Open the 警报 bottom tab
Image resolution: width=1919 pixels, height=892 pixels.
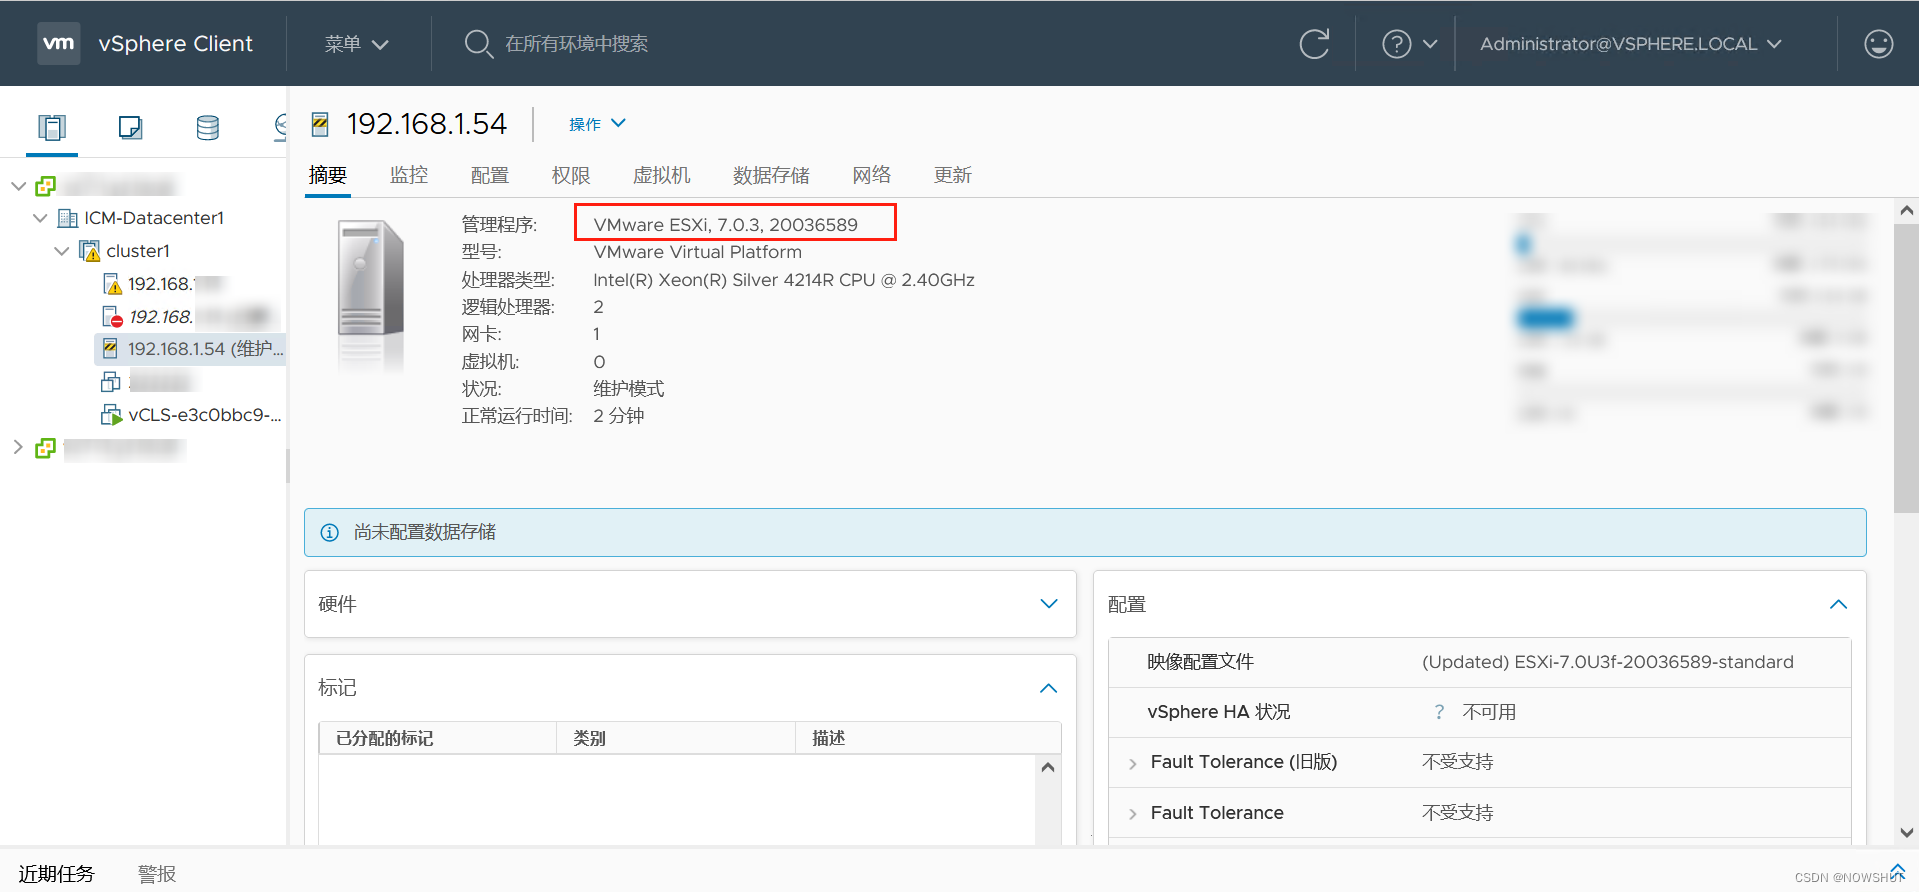(157, 873)
